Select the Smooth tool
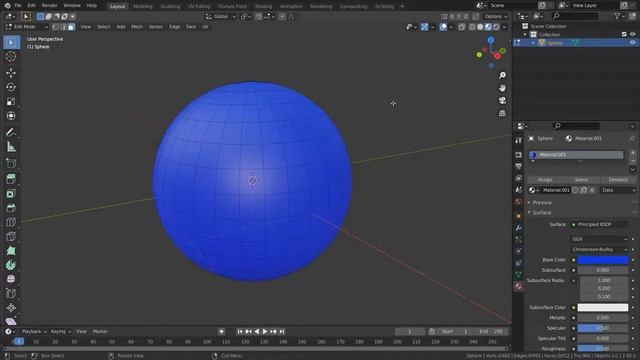The width and height of the screenshot is (640, 360). (x=11, y=279)
